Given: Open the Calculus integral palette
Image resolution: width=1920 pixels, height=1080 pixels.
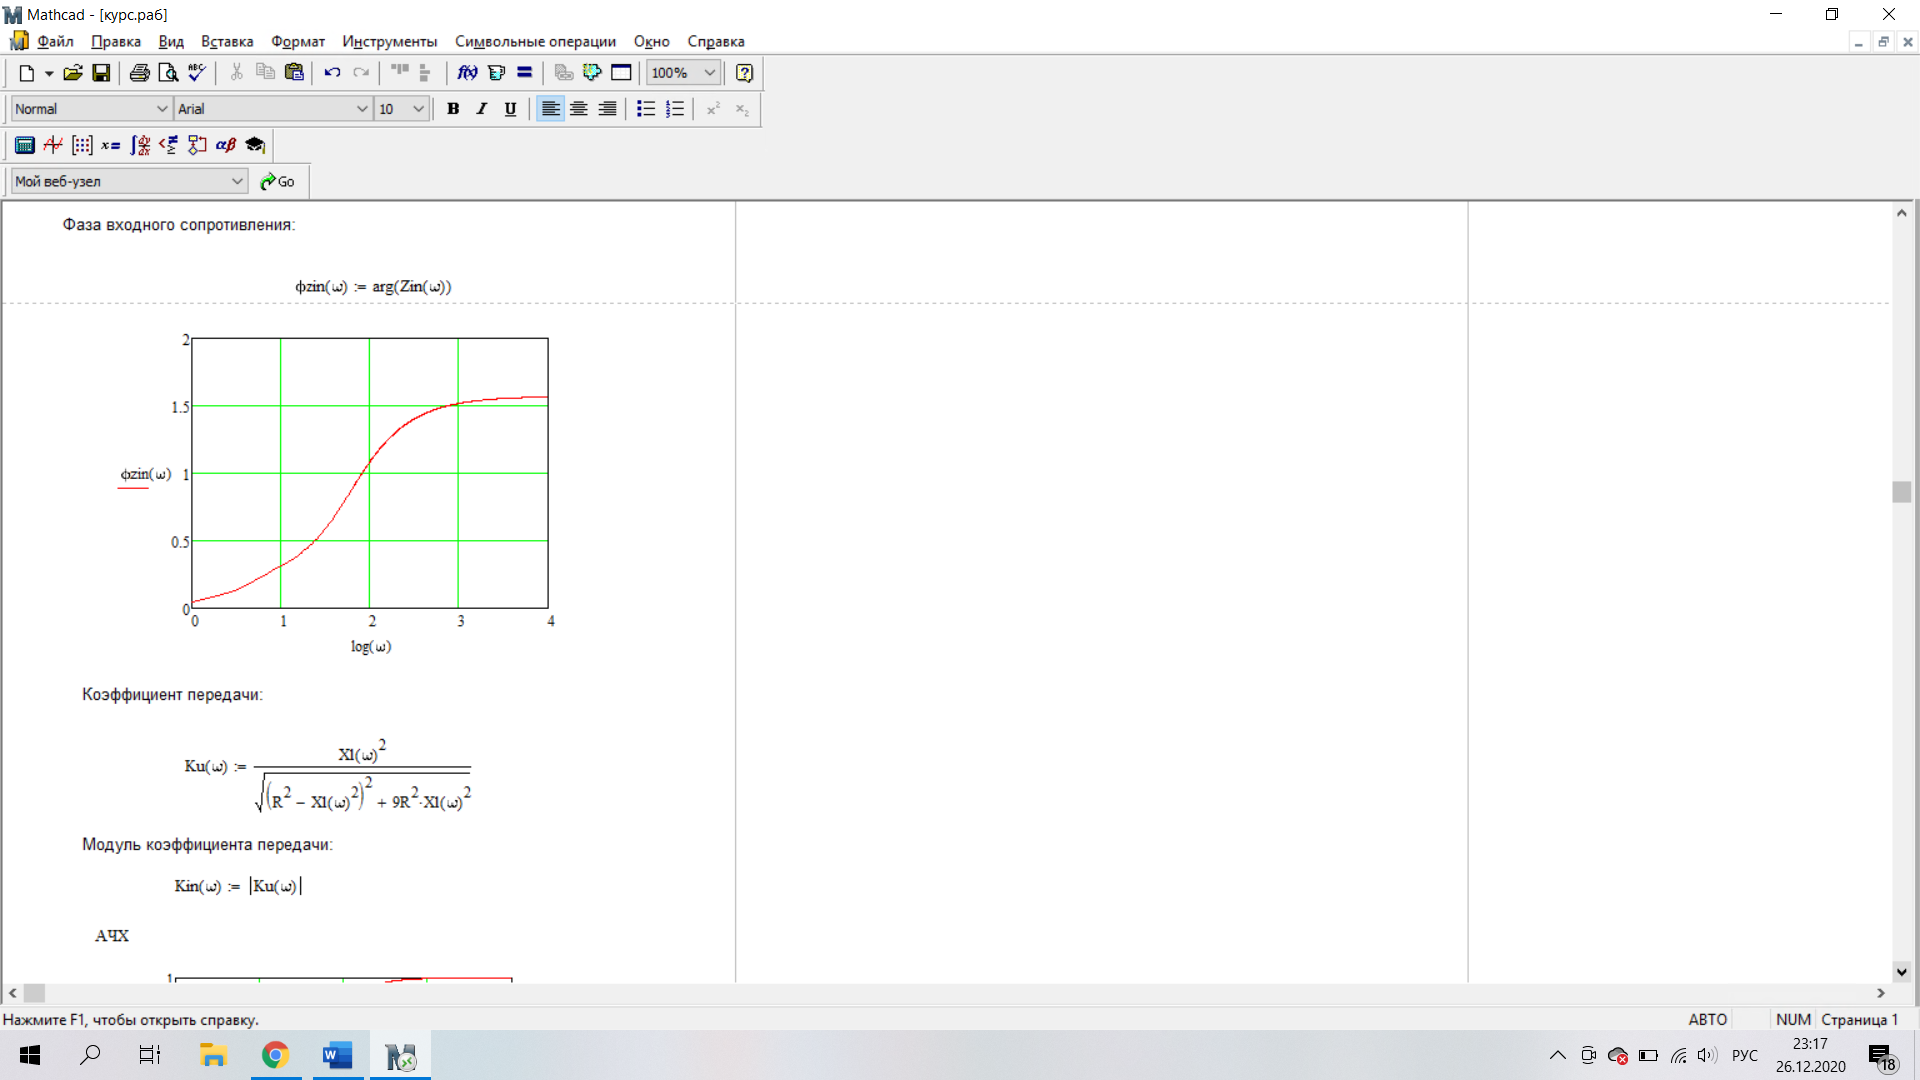Looking at the screenshot, I should pyautogui.click(x=140, y=145).
